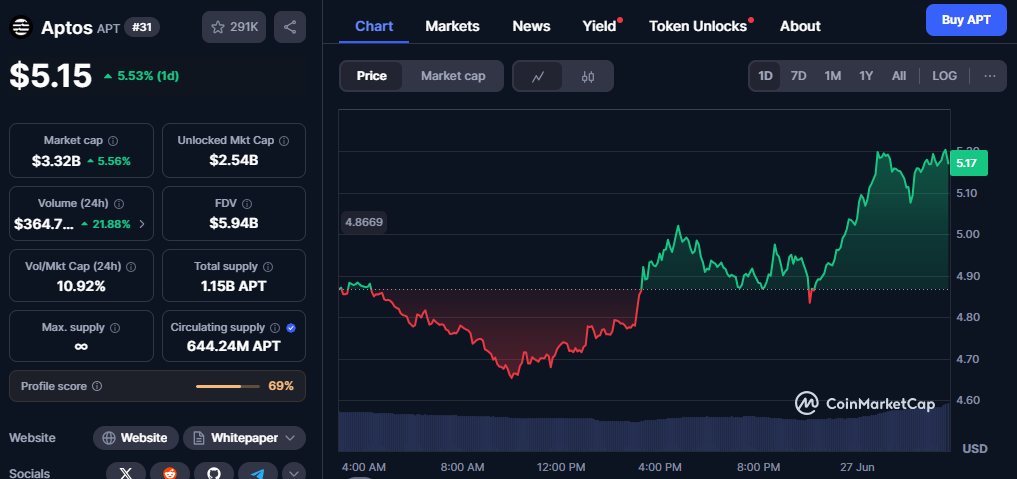1017x479 pixels.
Task: Share Aptos using the share icon
Action: coord(290,27)
